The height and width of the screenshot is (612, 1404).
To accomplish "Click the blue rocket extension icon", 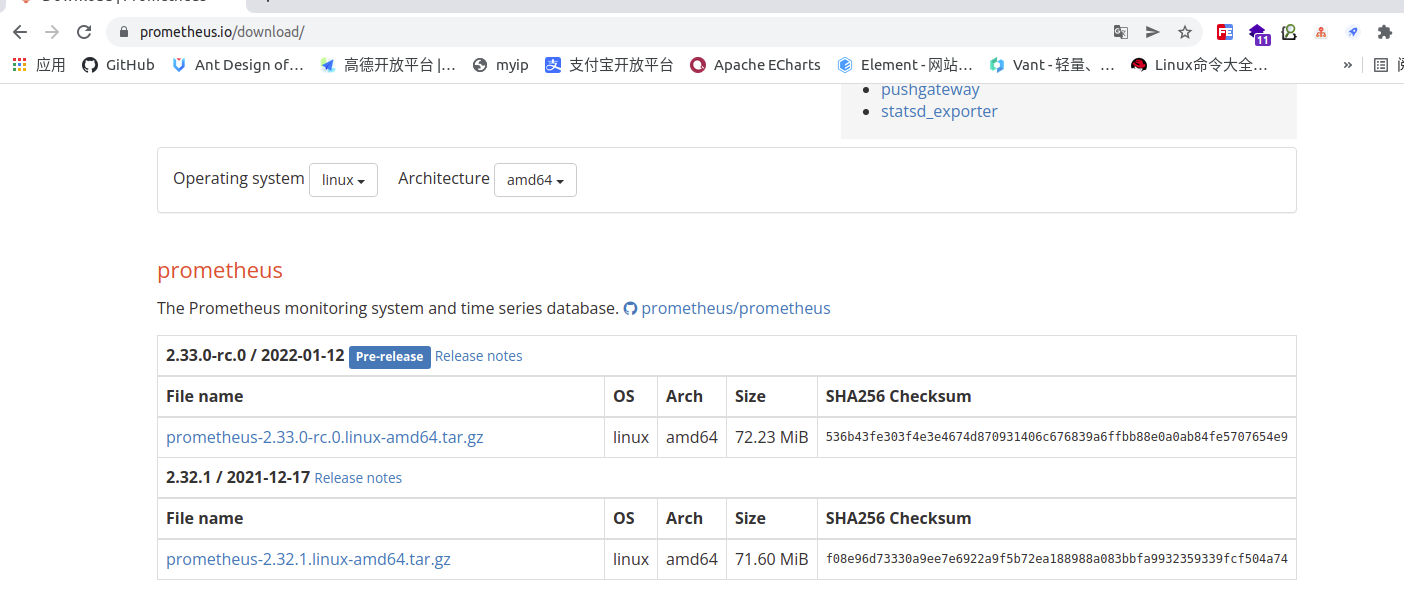I will click(x=1353, y=32).
